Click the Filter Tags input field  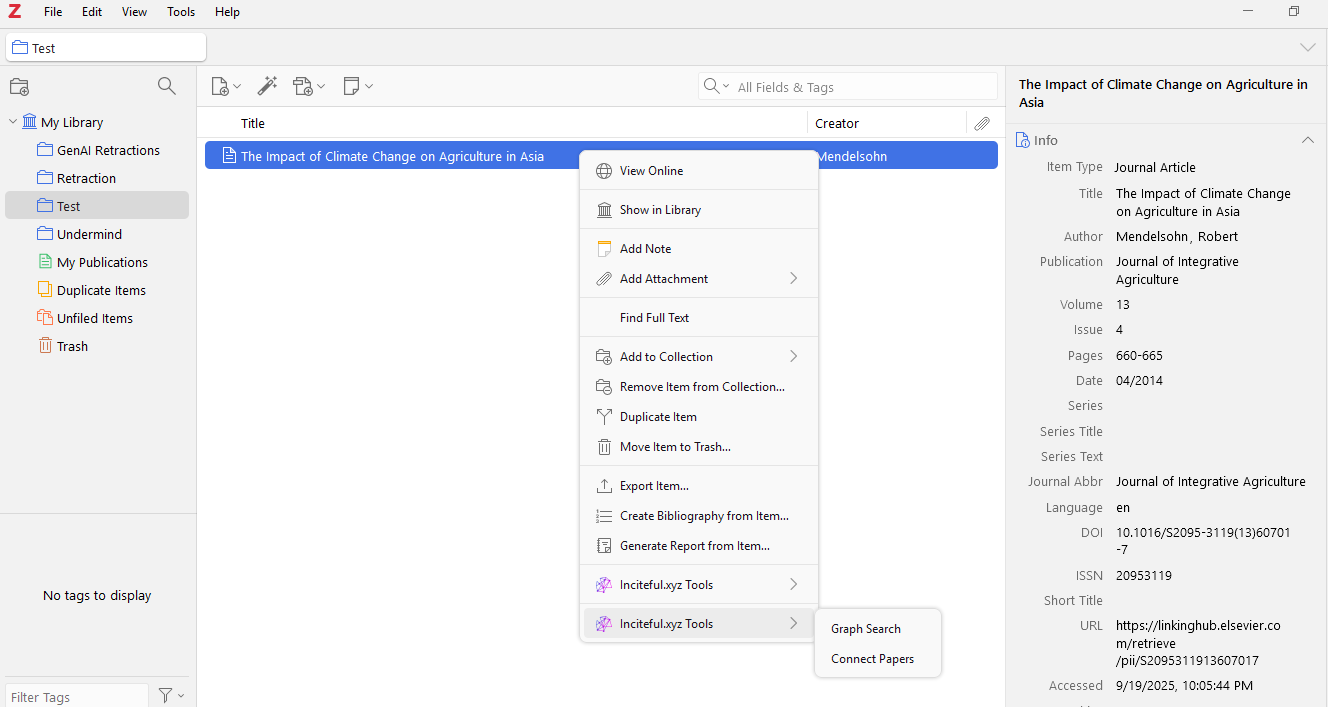77,697
